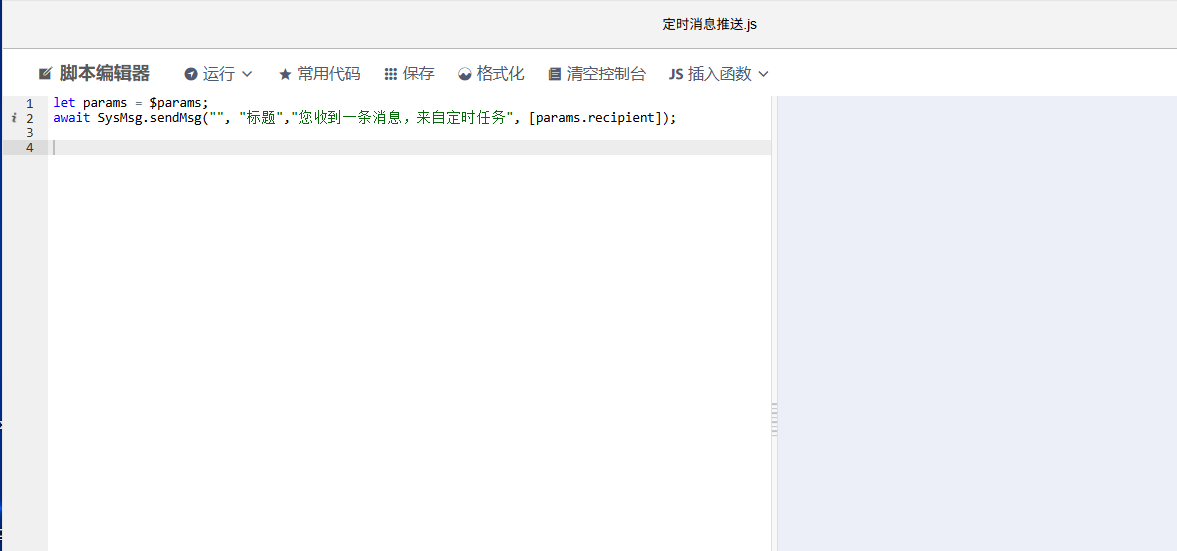Screen dimensions: 1177x551
Task: Select line number 2 in gutter
Action: (29, 118)
